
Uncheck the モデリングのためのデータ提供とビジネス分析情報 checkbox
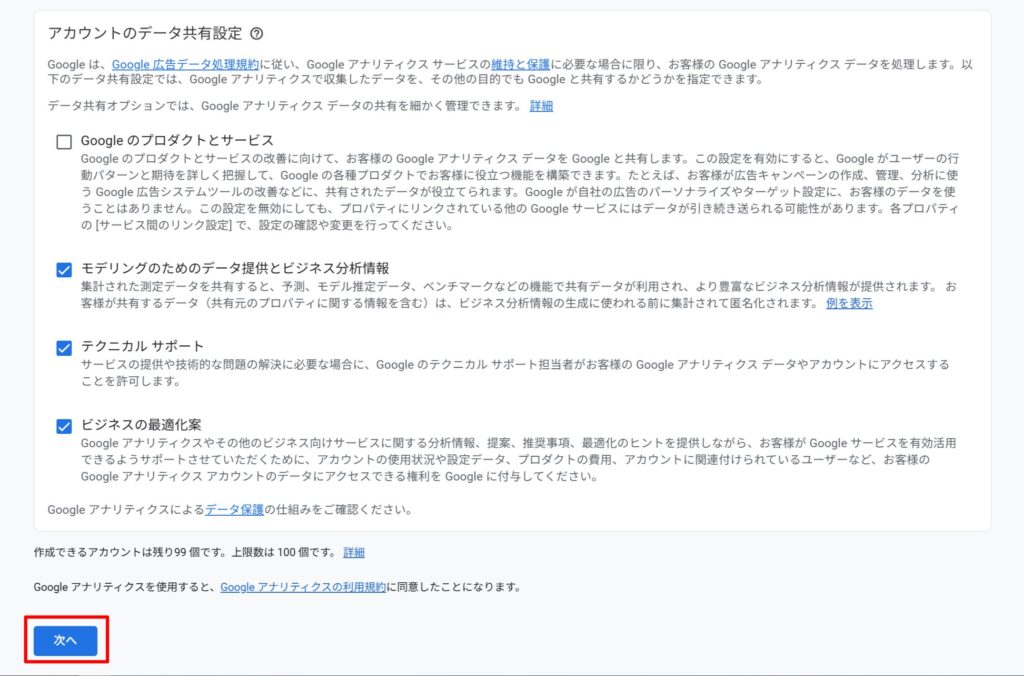tap(65, 269)
